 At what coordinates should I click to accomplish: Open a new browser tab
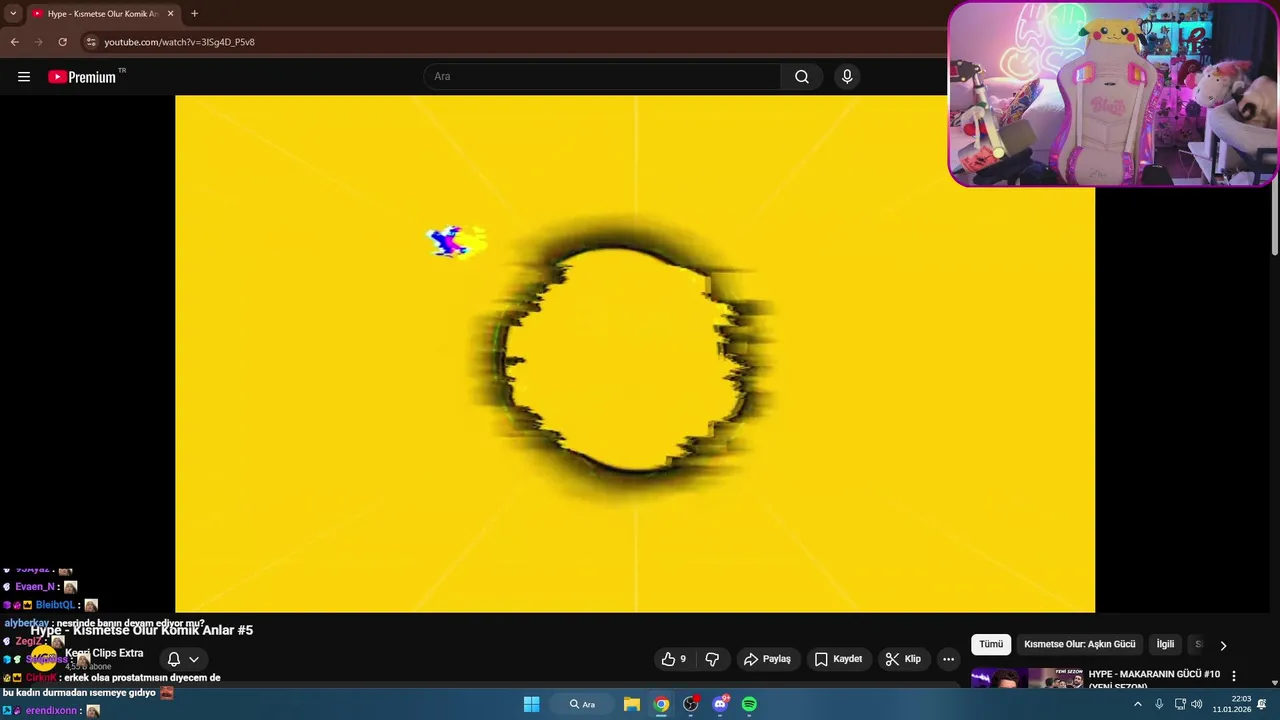(x=194, y=14)
